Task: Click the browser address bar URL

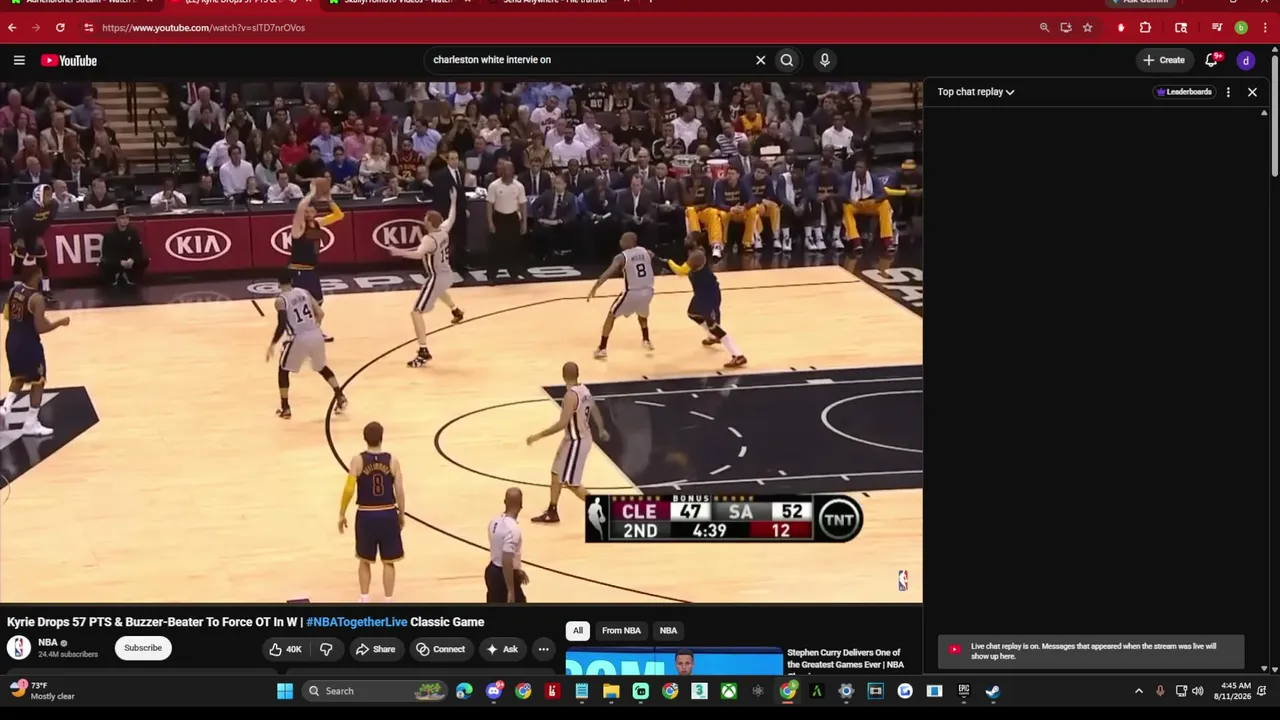Action: pos(204,28)
